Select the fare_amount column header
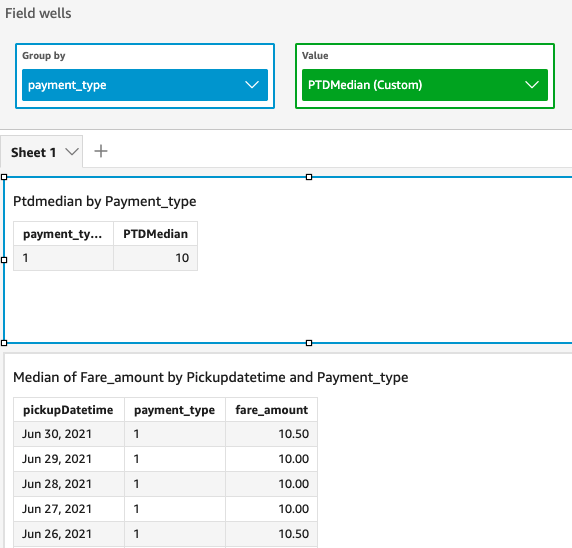The image size is (572, 548). tap(271, 410)
